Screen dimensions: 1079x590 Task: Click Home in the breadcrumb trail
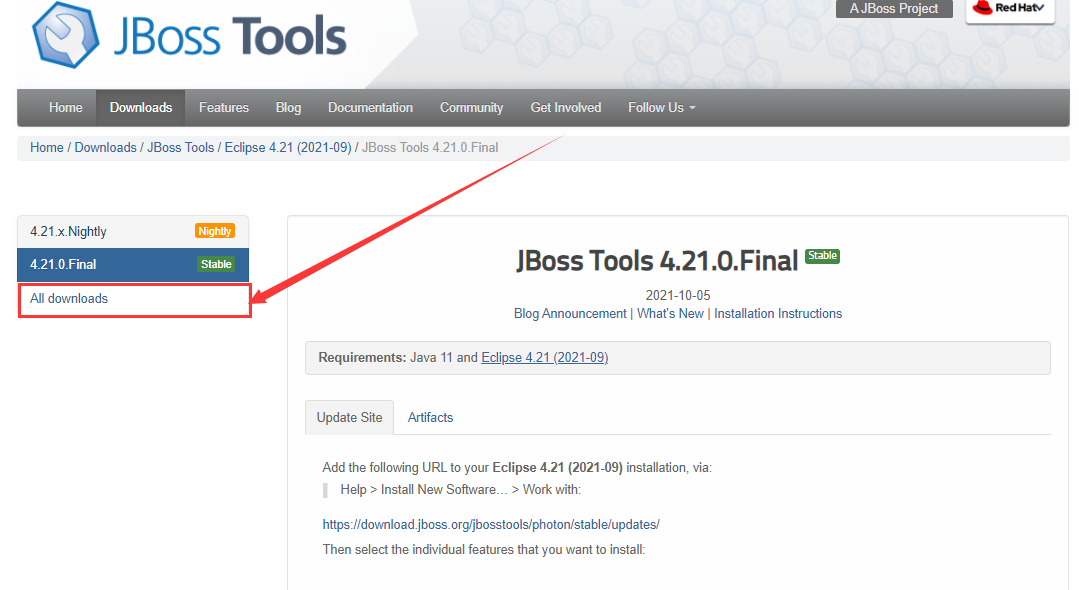[x=47, y=147]
